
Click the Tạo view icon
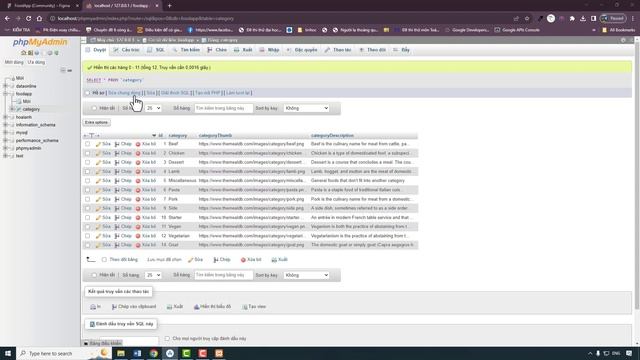(x=245, y=307)
